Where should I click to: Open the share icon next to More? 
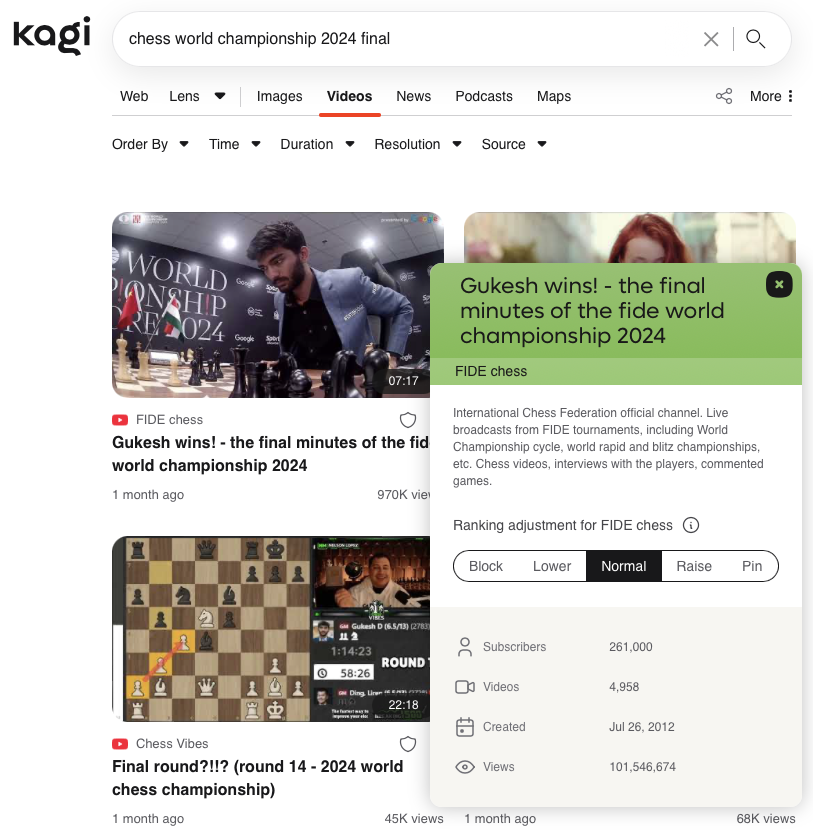pos(724,96)
